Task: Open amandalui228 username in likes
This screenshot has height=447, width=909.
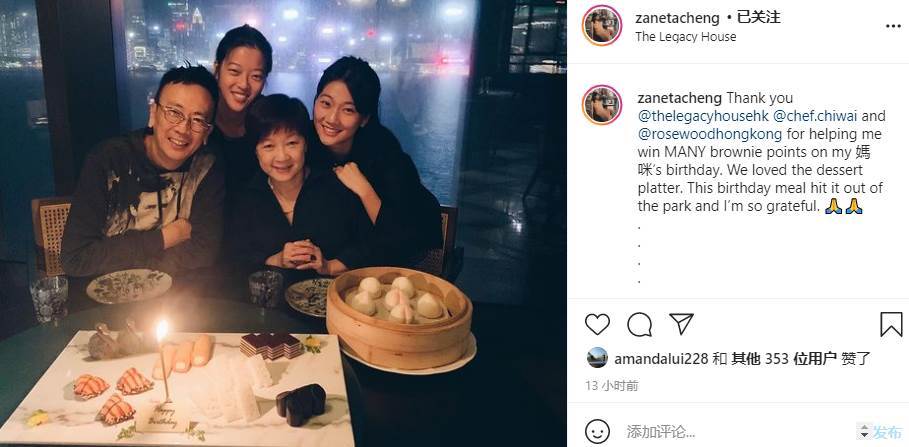Action: click(x=661, y=359)
